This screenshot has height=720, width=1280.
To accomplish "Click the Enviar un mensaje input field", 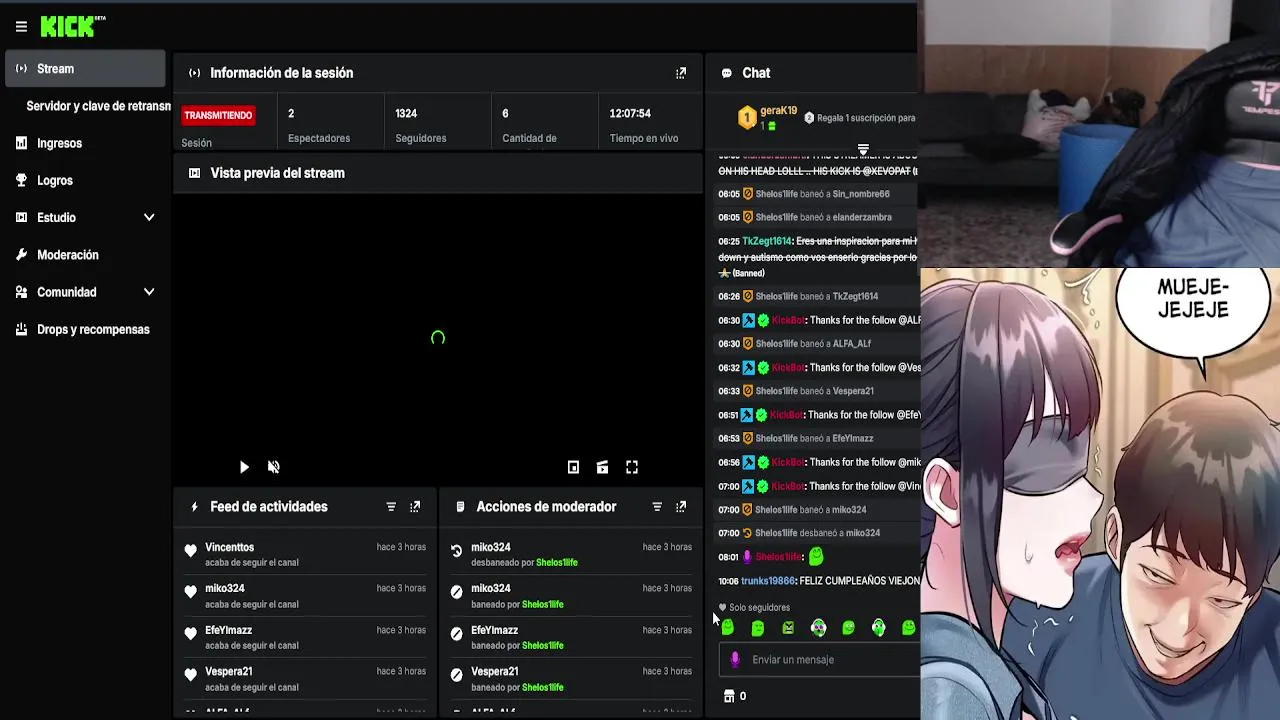I will (820, 659).
